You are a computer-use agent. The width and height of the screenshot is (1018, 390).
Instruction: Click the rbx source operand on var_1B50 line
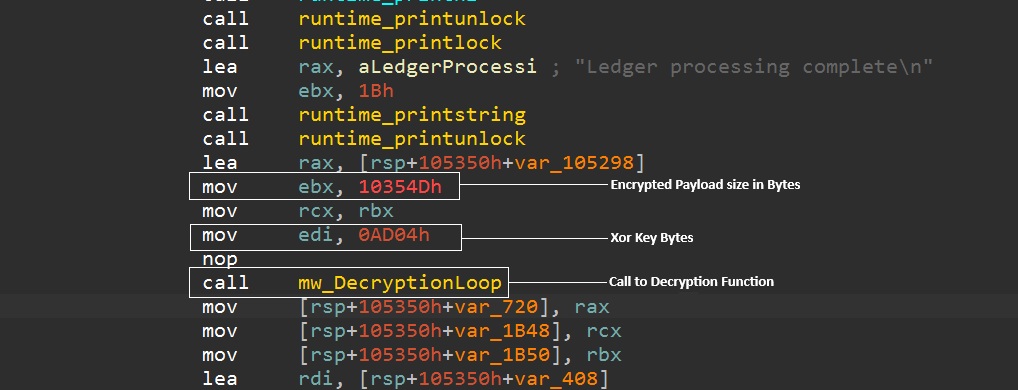604,355
